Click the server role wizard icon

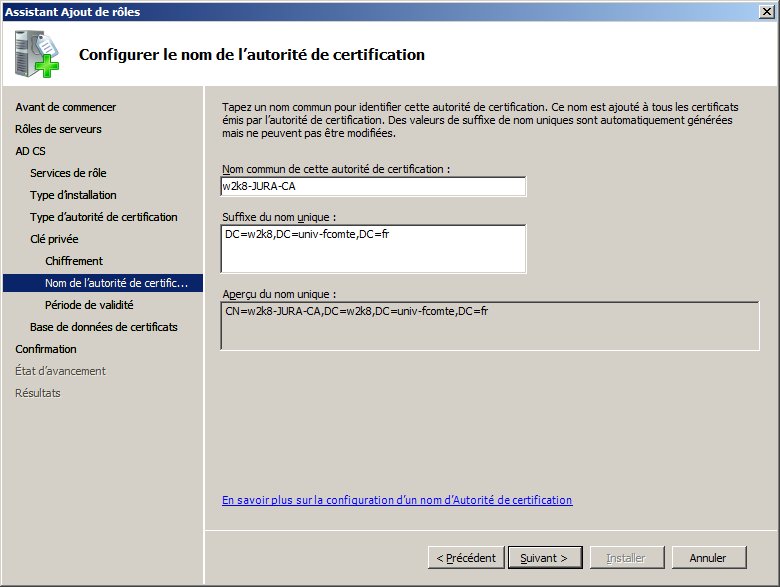pyautogui.click(x=37, y=54)
